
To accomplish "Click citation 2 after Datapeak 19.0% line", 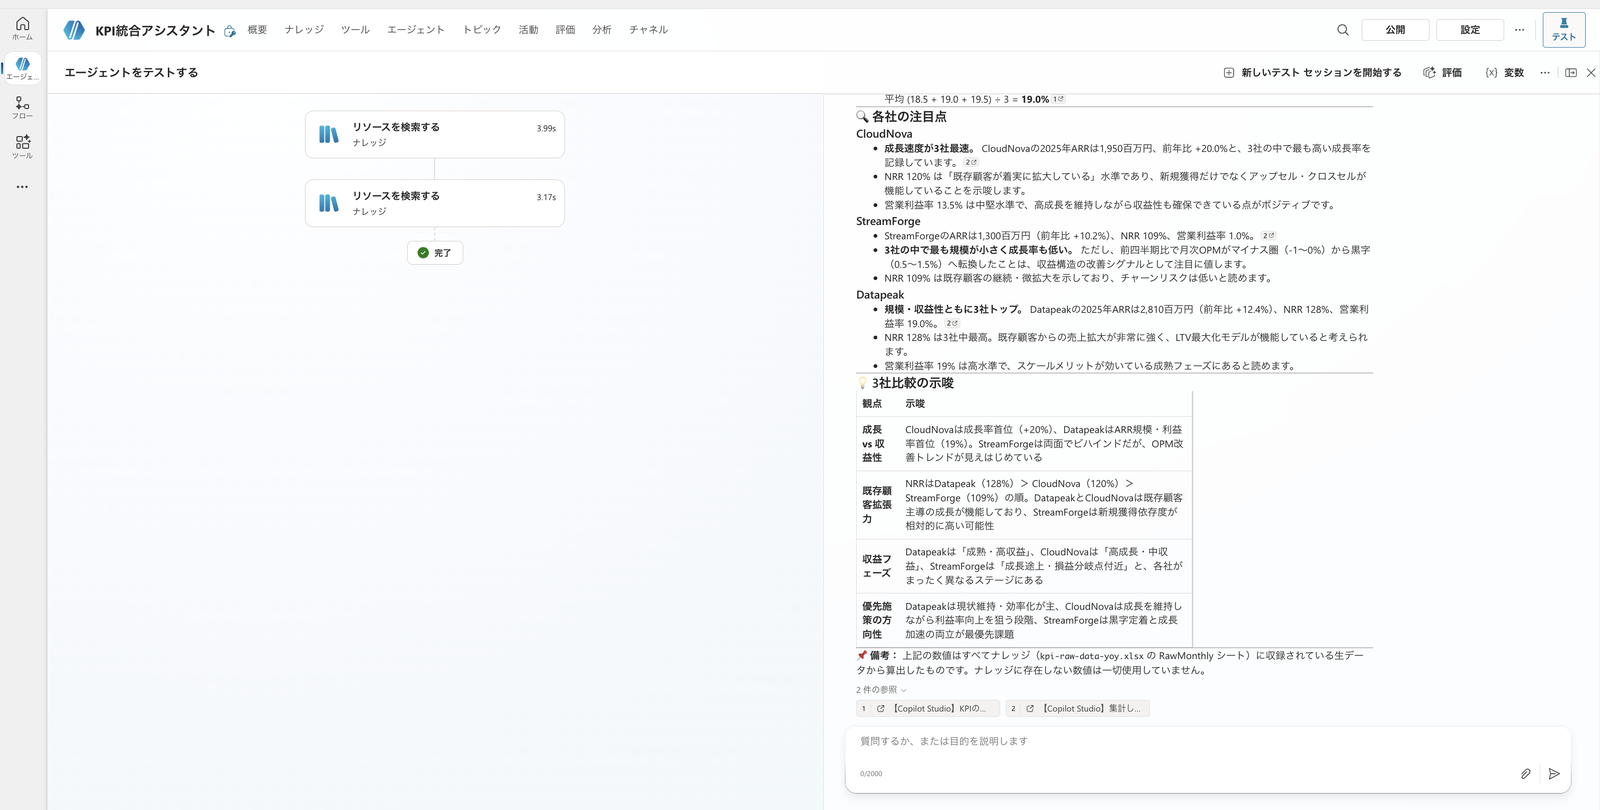I will [953, 323].
